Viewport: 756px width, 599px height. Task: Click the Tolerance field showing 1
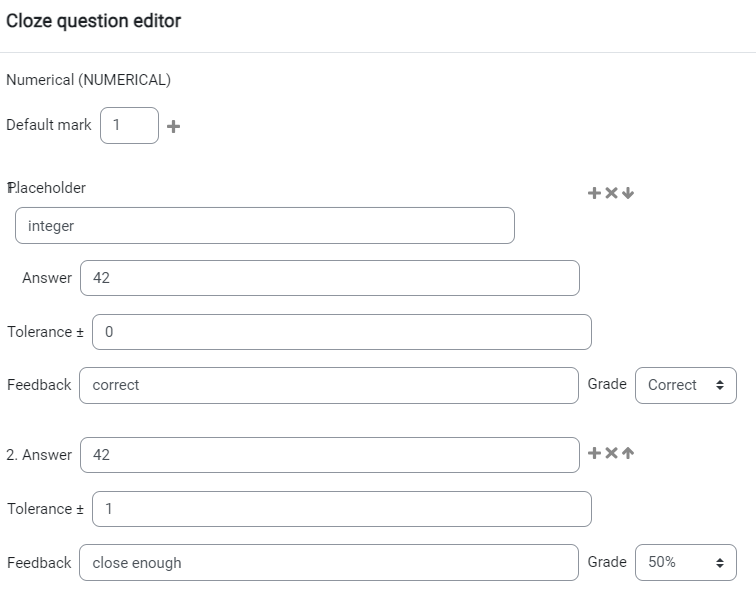point(342,509)
